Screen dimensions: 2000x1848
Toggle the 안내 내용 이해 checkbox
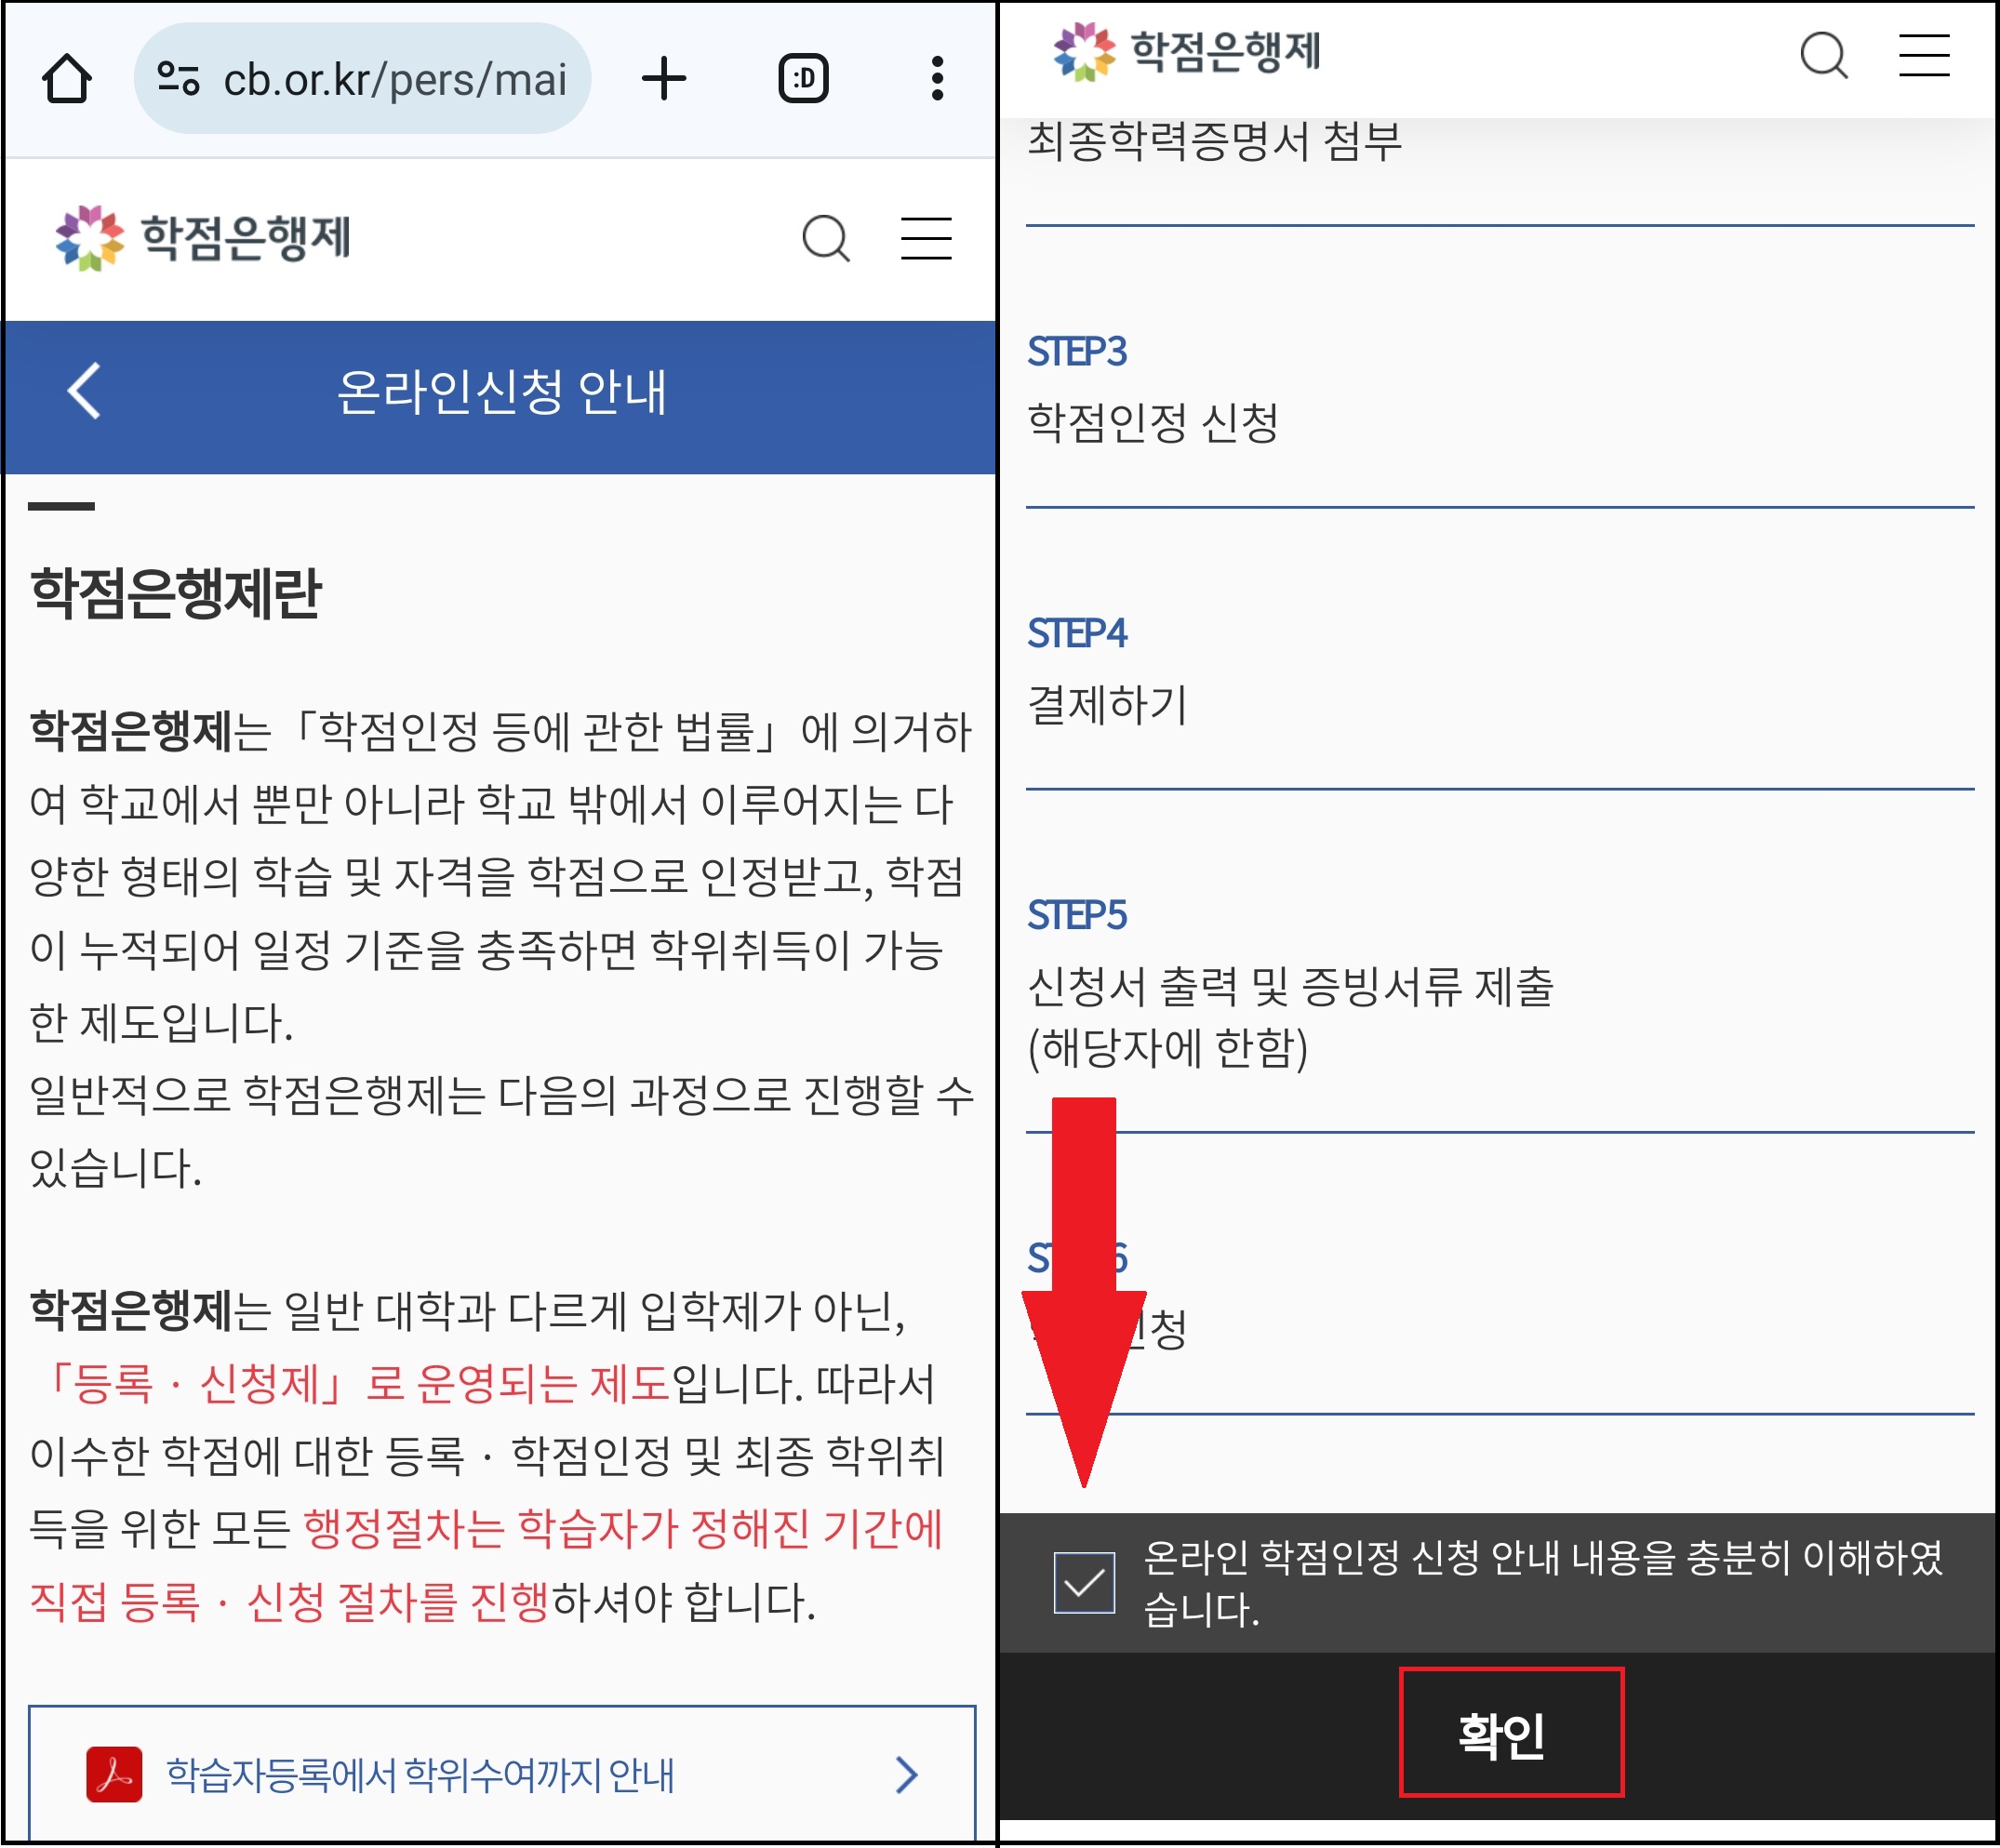[x=1084, y=1582]
